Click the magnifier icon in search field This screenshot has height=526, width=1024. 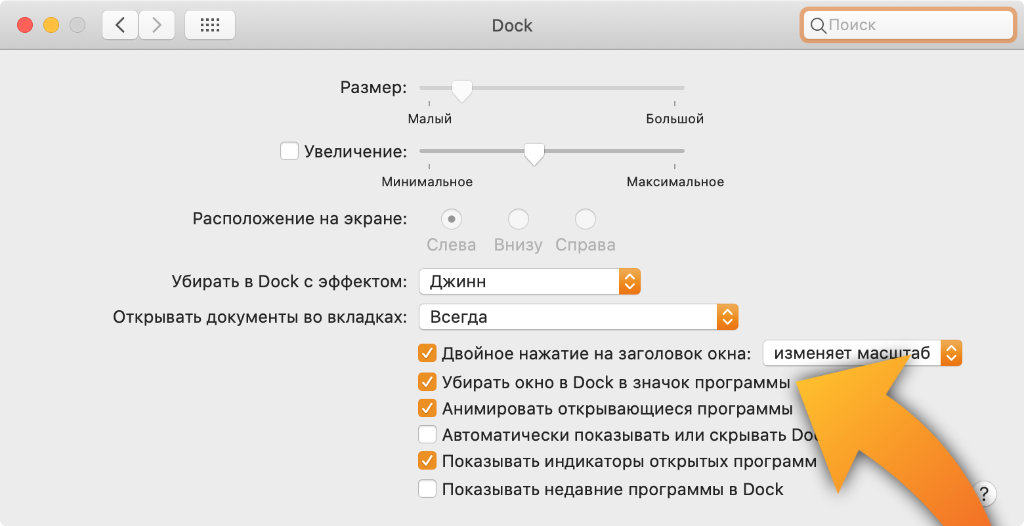818,25
